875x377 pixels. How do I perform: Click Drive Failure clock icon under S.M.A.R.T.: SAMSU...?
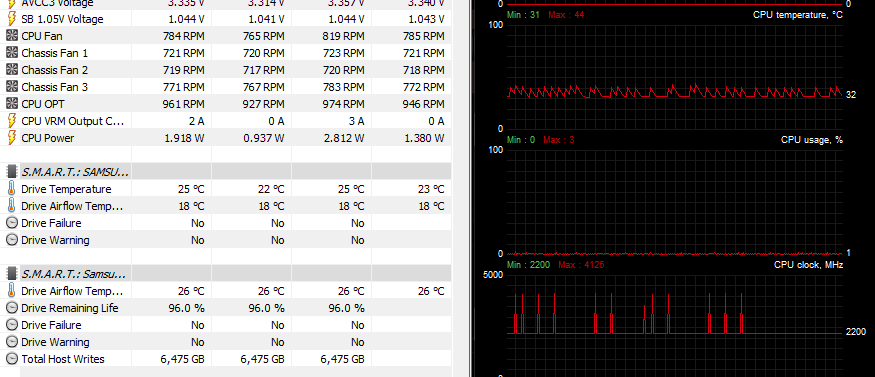tap(11, 223)
